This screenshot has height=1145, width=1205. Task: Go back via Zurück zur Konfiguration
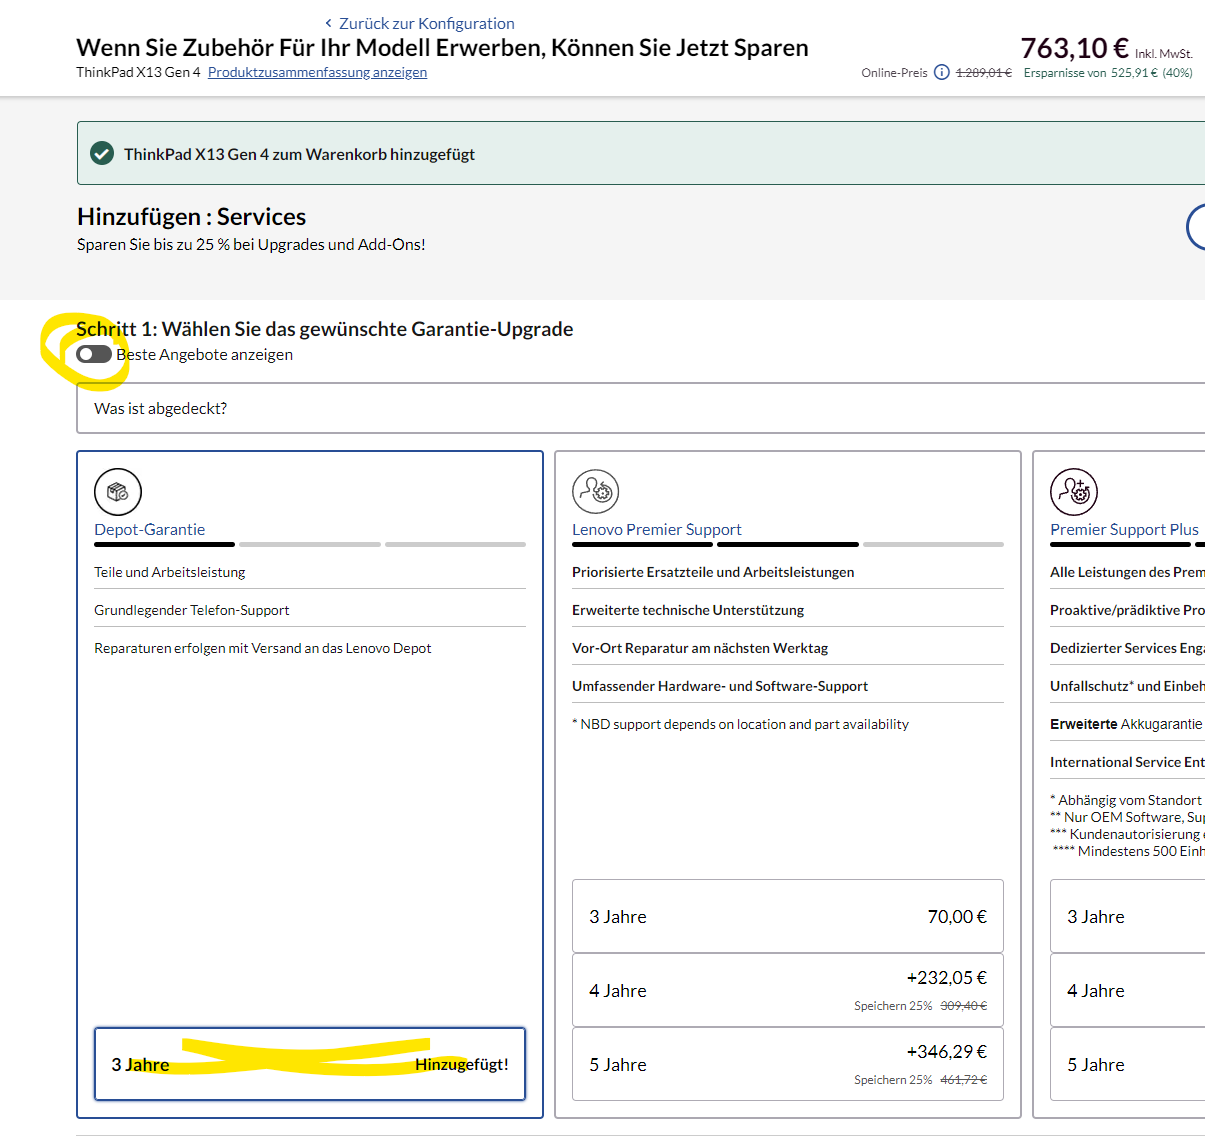click(x=420, y=23)
